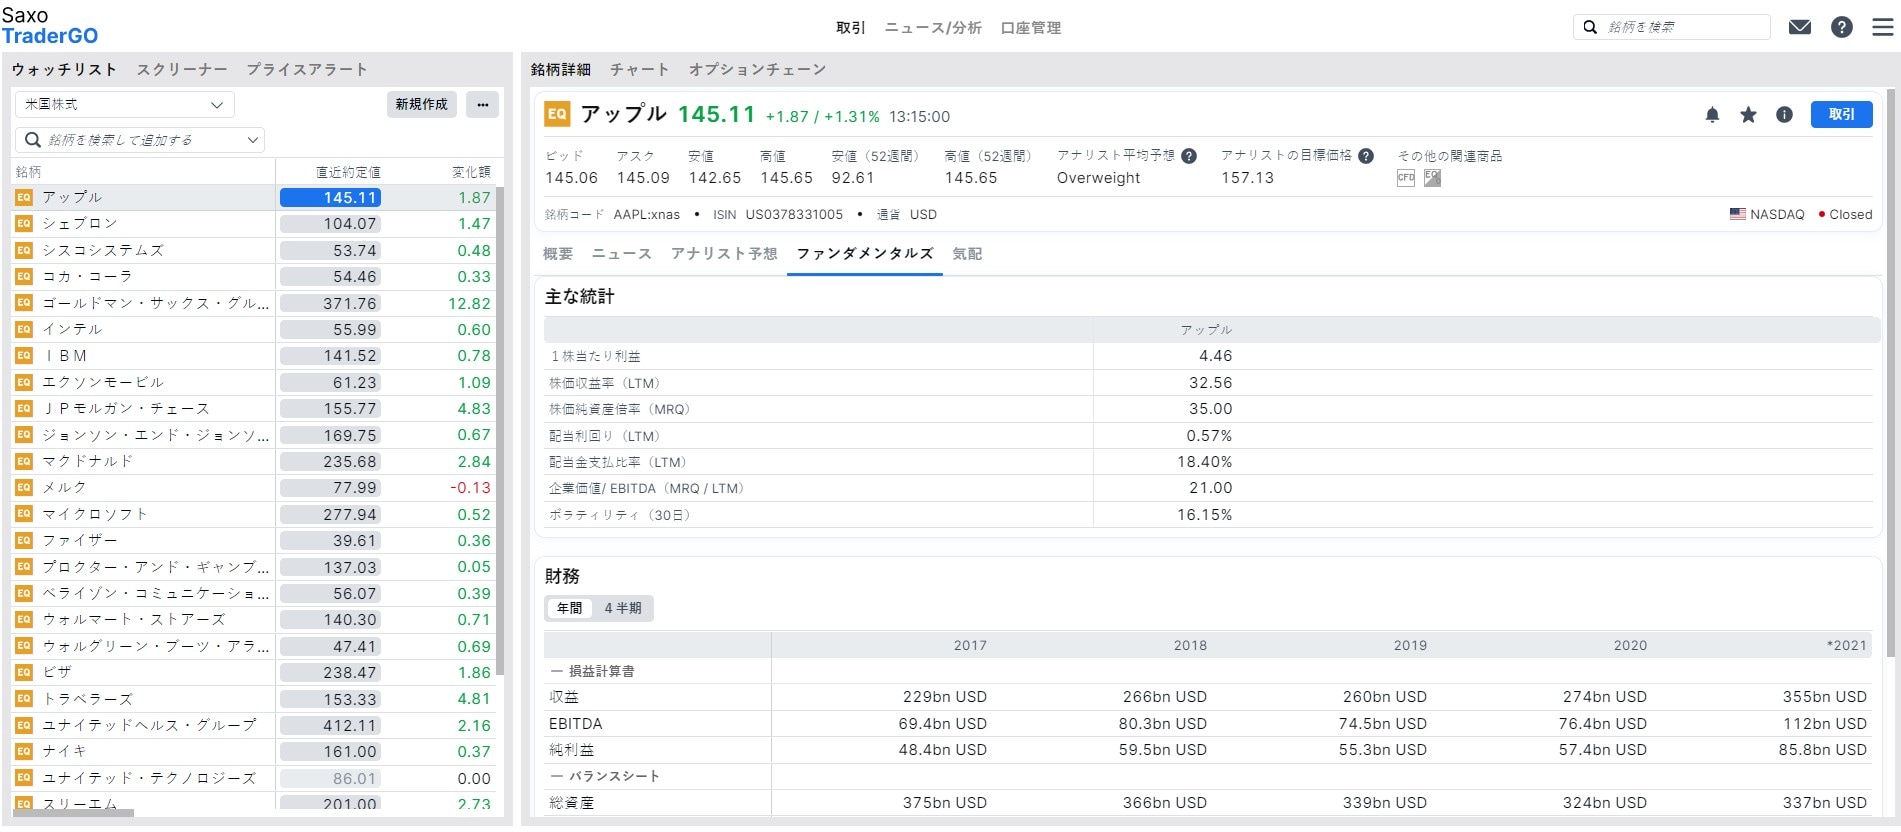Open watchlist more options ellipsis button
The width and height of the screenshot is (1901, 832).
[483, 104]
